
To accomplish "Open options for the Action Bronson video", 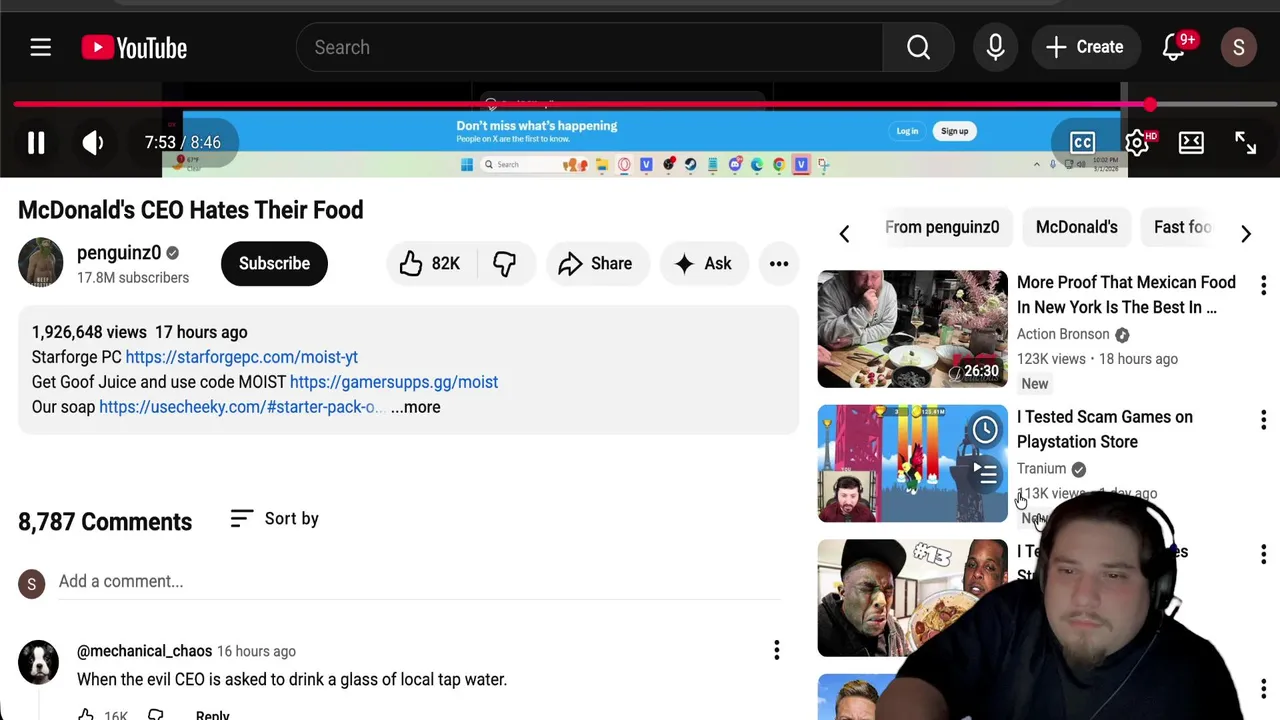I will coord(1263,285).
